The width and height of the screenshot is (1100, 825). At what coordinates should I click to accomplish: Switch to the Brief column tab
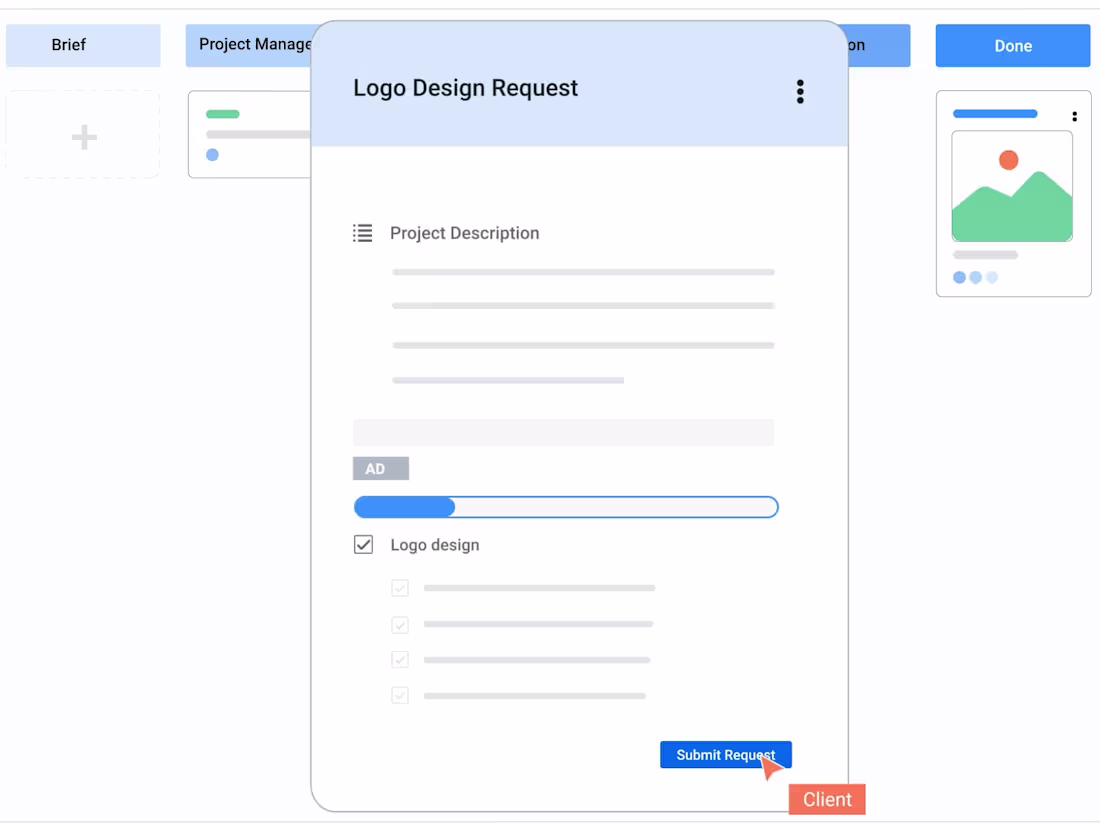83,45
